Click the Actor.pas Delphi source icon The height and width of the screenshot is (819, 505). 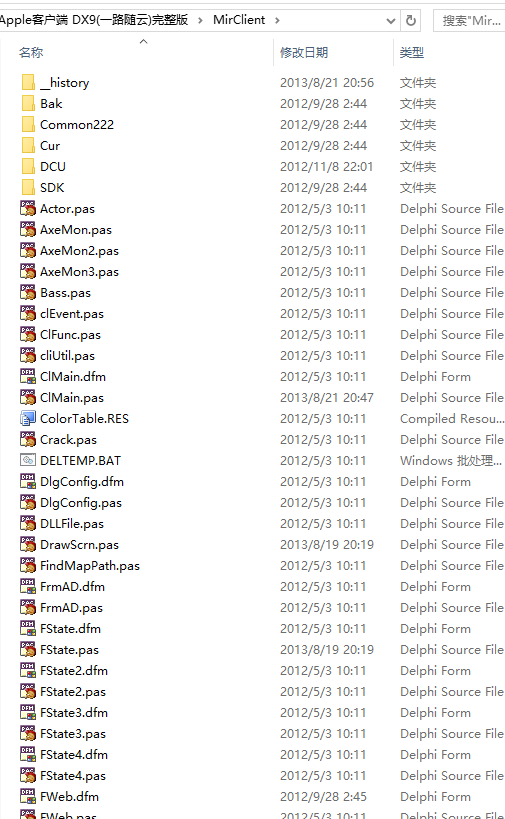click(x=28, y=208)
